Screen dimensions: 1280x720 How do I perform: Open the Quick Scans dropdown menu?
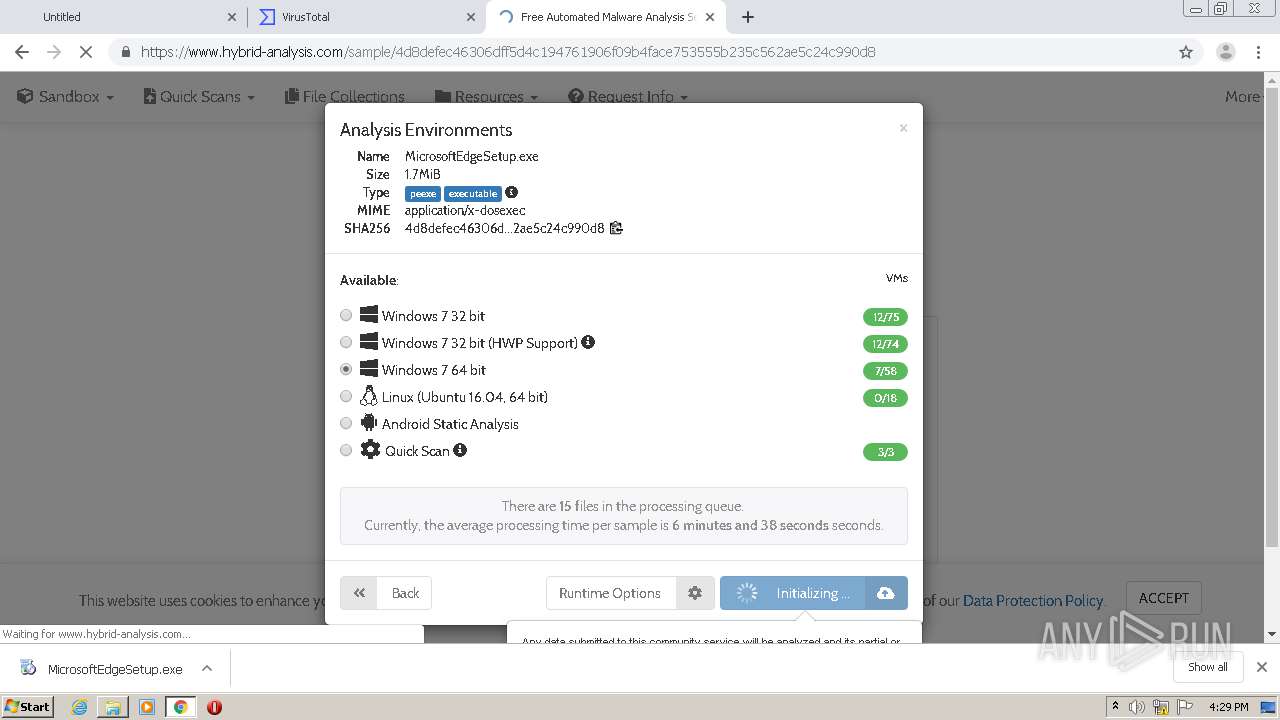(199, 96)
